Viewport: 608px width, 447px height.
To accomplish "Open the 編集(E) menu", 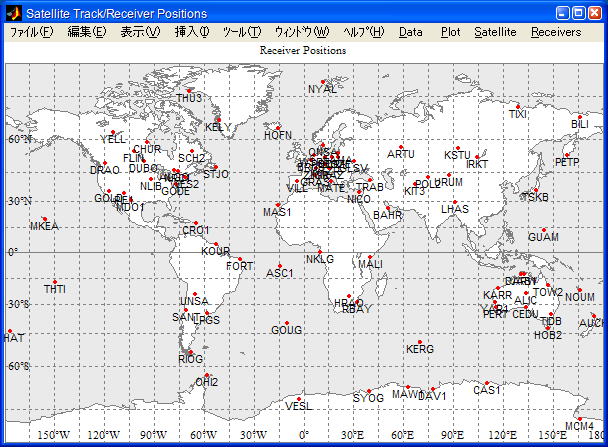I will [87, 32].
